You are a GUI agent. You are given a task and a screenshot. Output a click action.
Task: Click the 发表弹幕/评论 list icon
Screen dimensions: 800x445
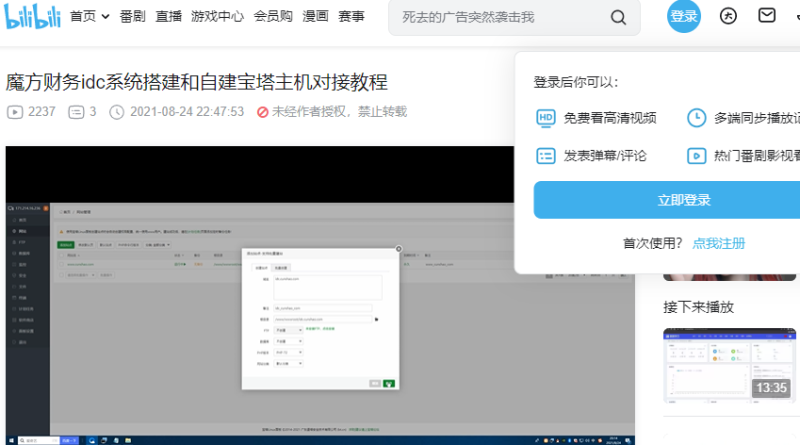coord(545,155)
